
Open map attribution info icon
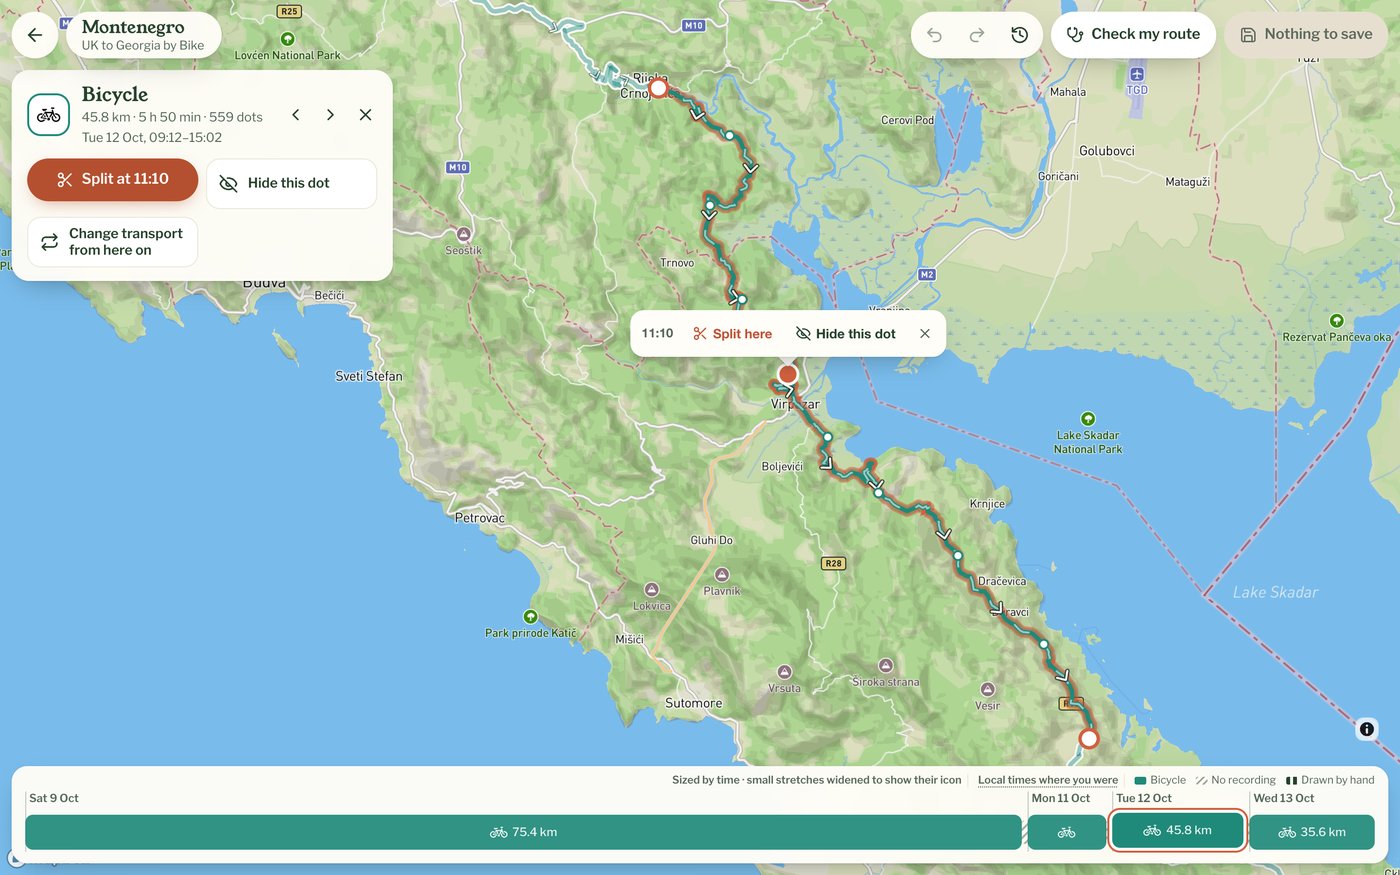tap(1367, 729)
